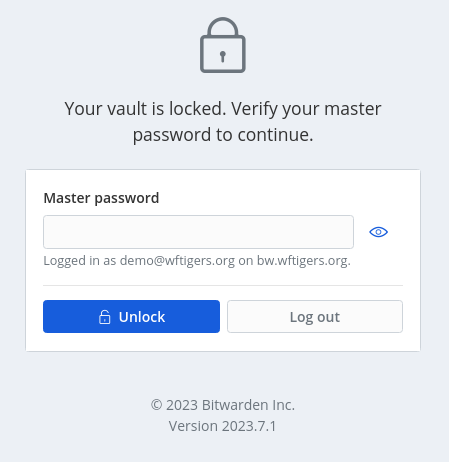Click the "Version 2023.7.1" footer text
The height and width of the screenshot is (462, 449).
223,426
